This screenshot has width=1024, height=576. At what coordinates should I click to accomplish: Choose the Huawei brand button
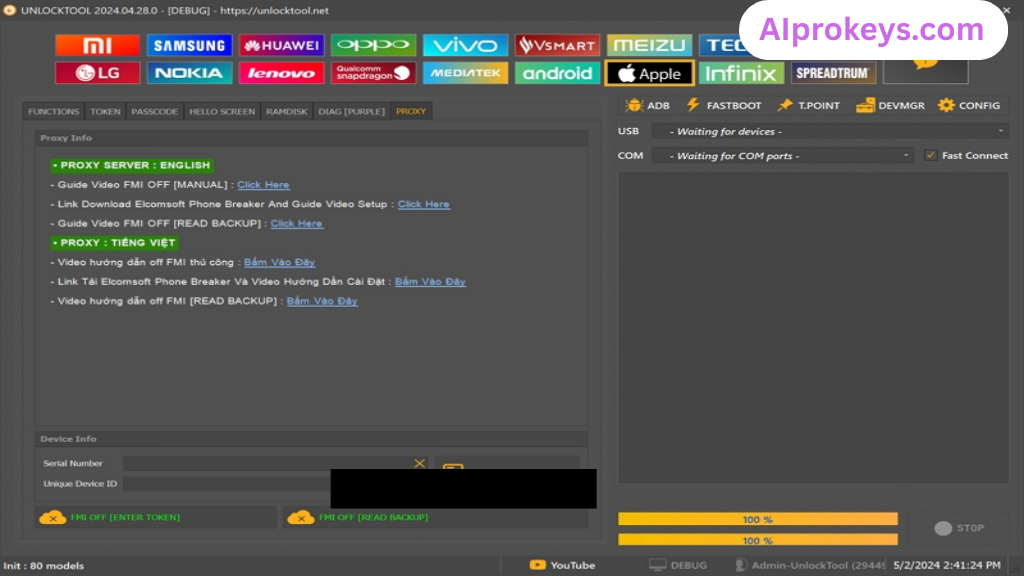coord(281,45)
